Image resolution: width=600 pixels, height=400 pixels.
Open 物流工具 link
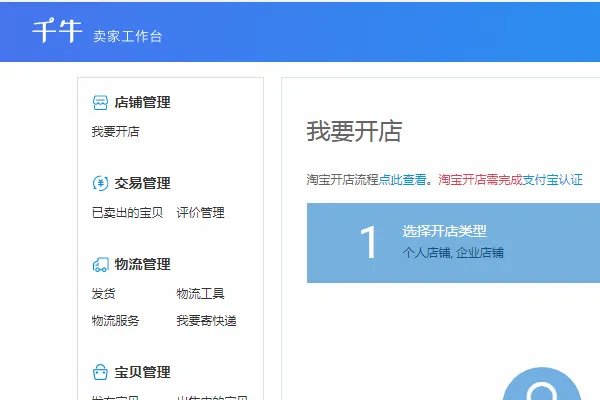pyautogui.click(x=200, y=294)
